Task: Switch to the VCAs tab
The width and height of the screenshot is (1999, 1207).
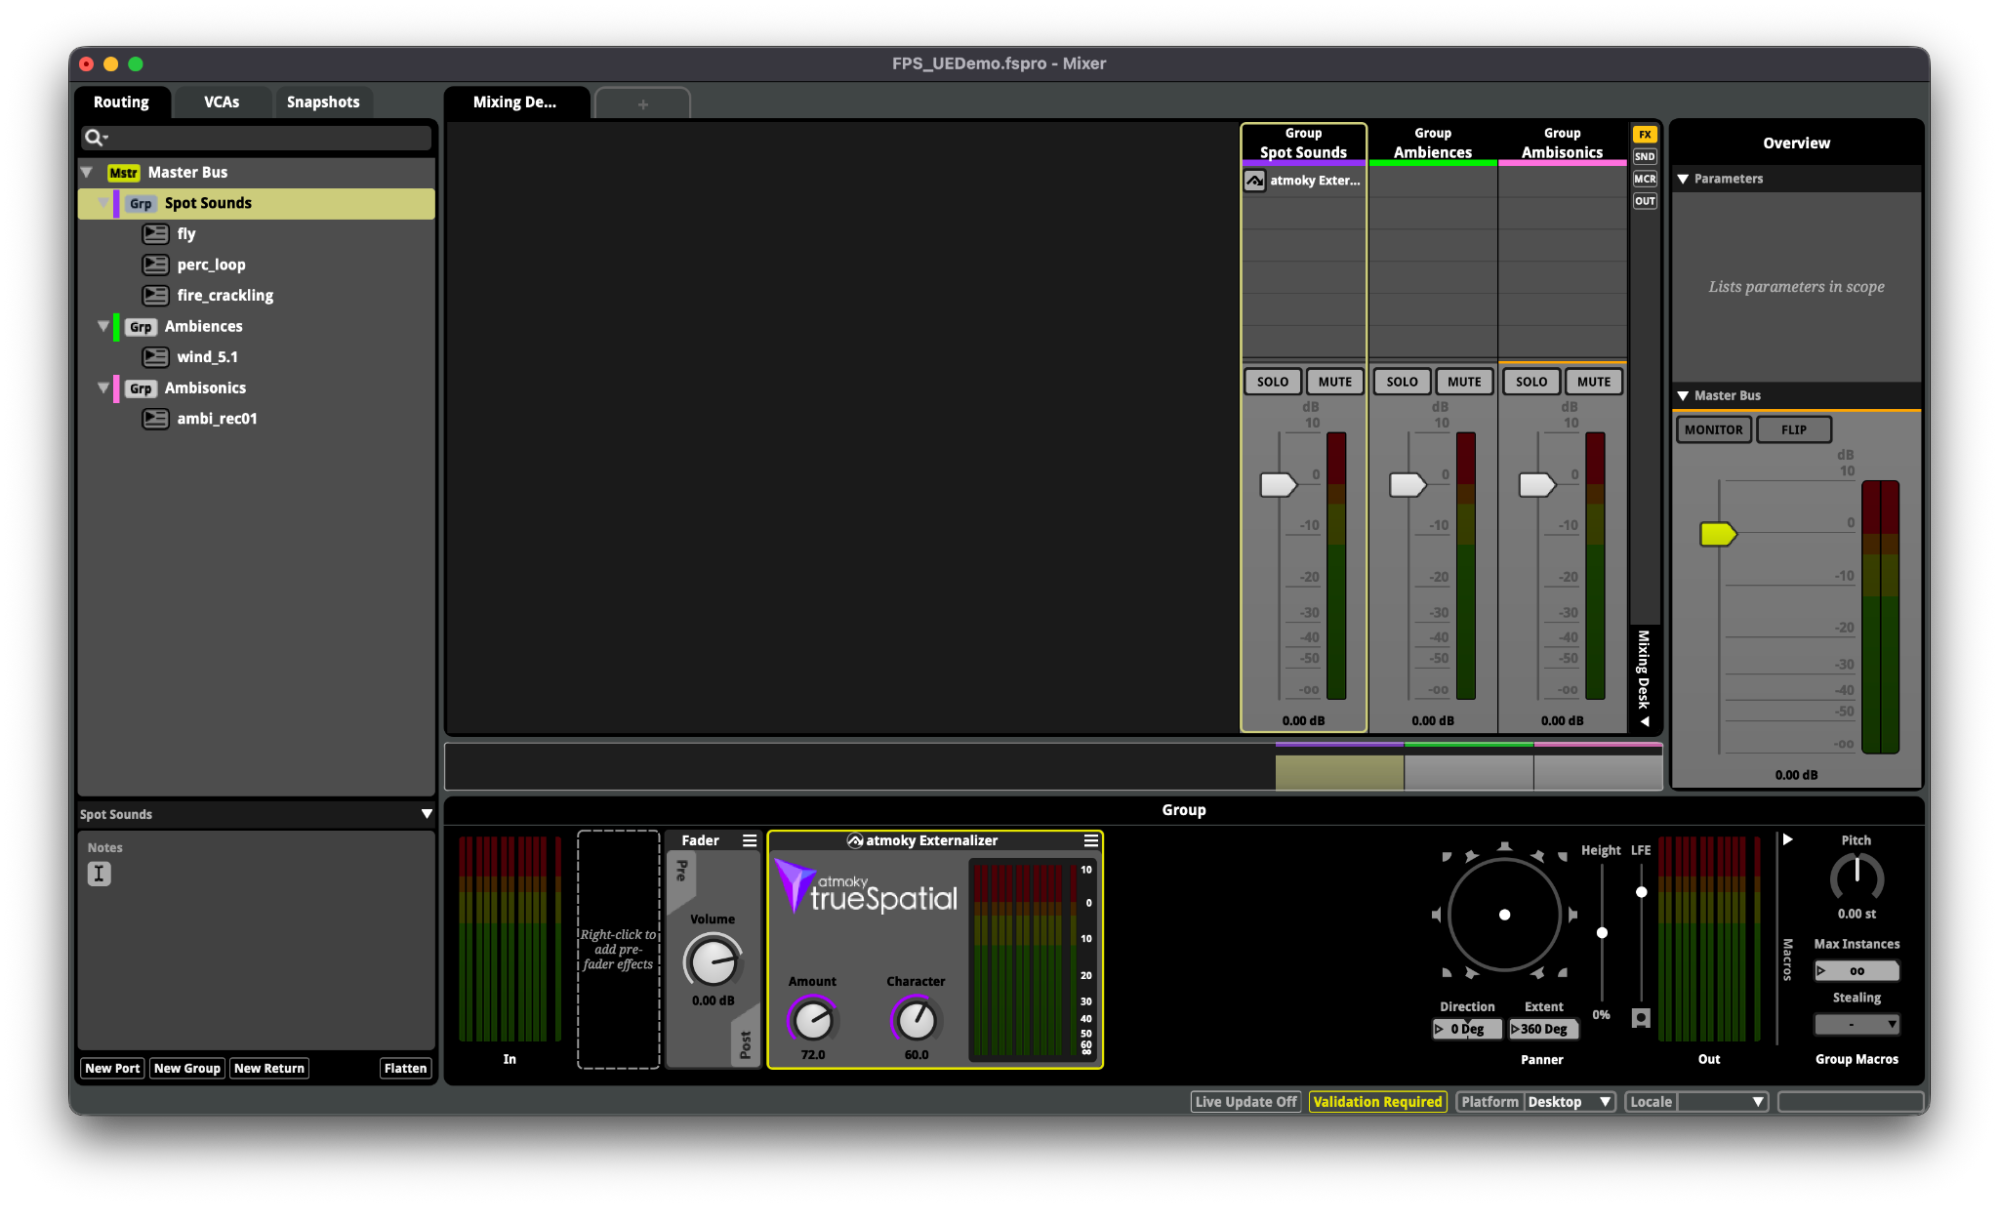Action: [221, 102]
